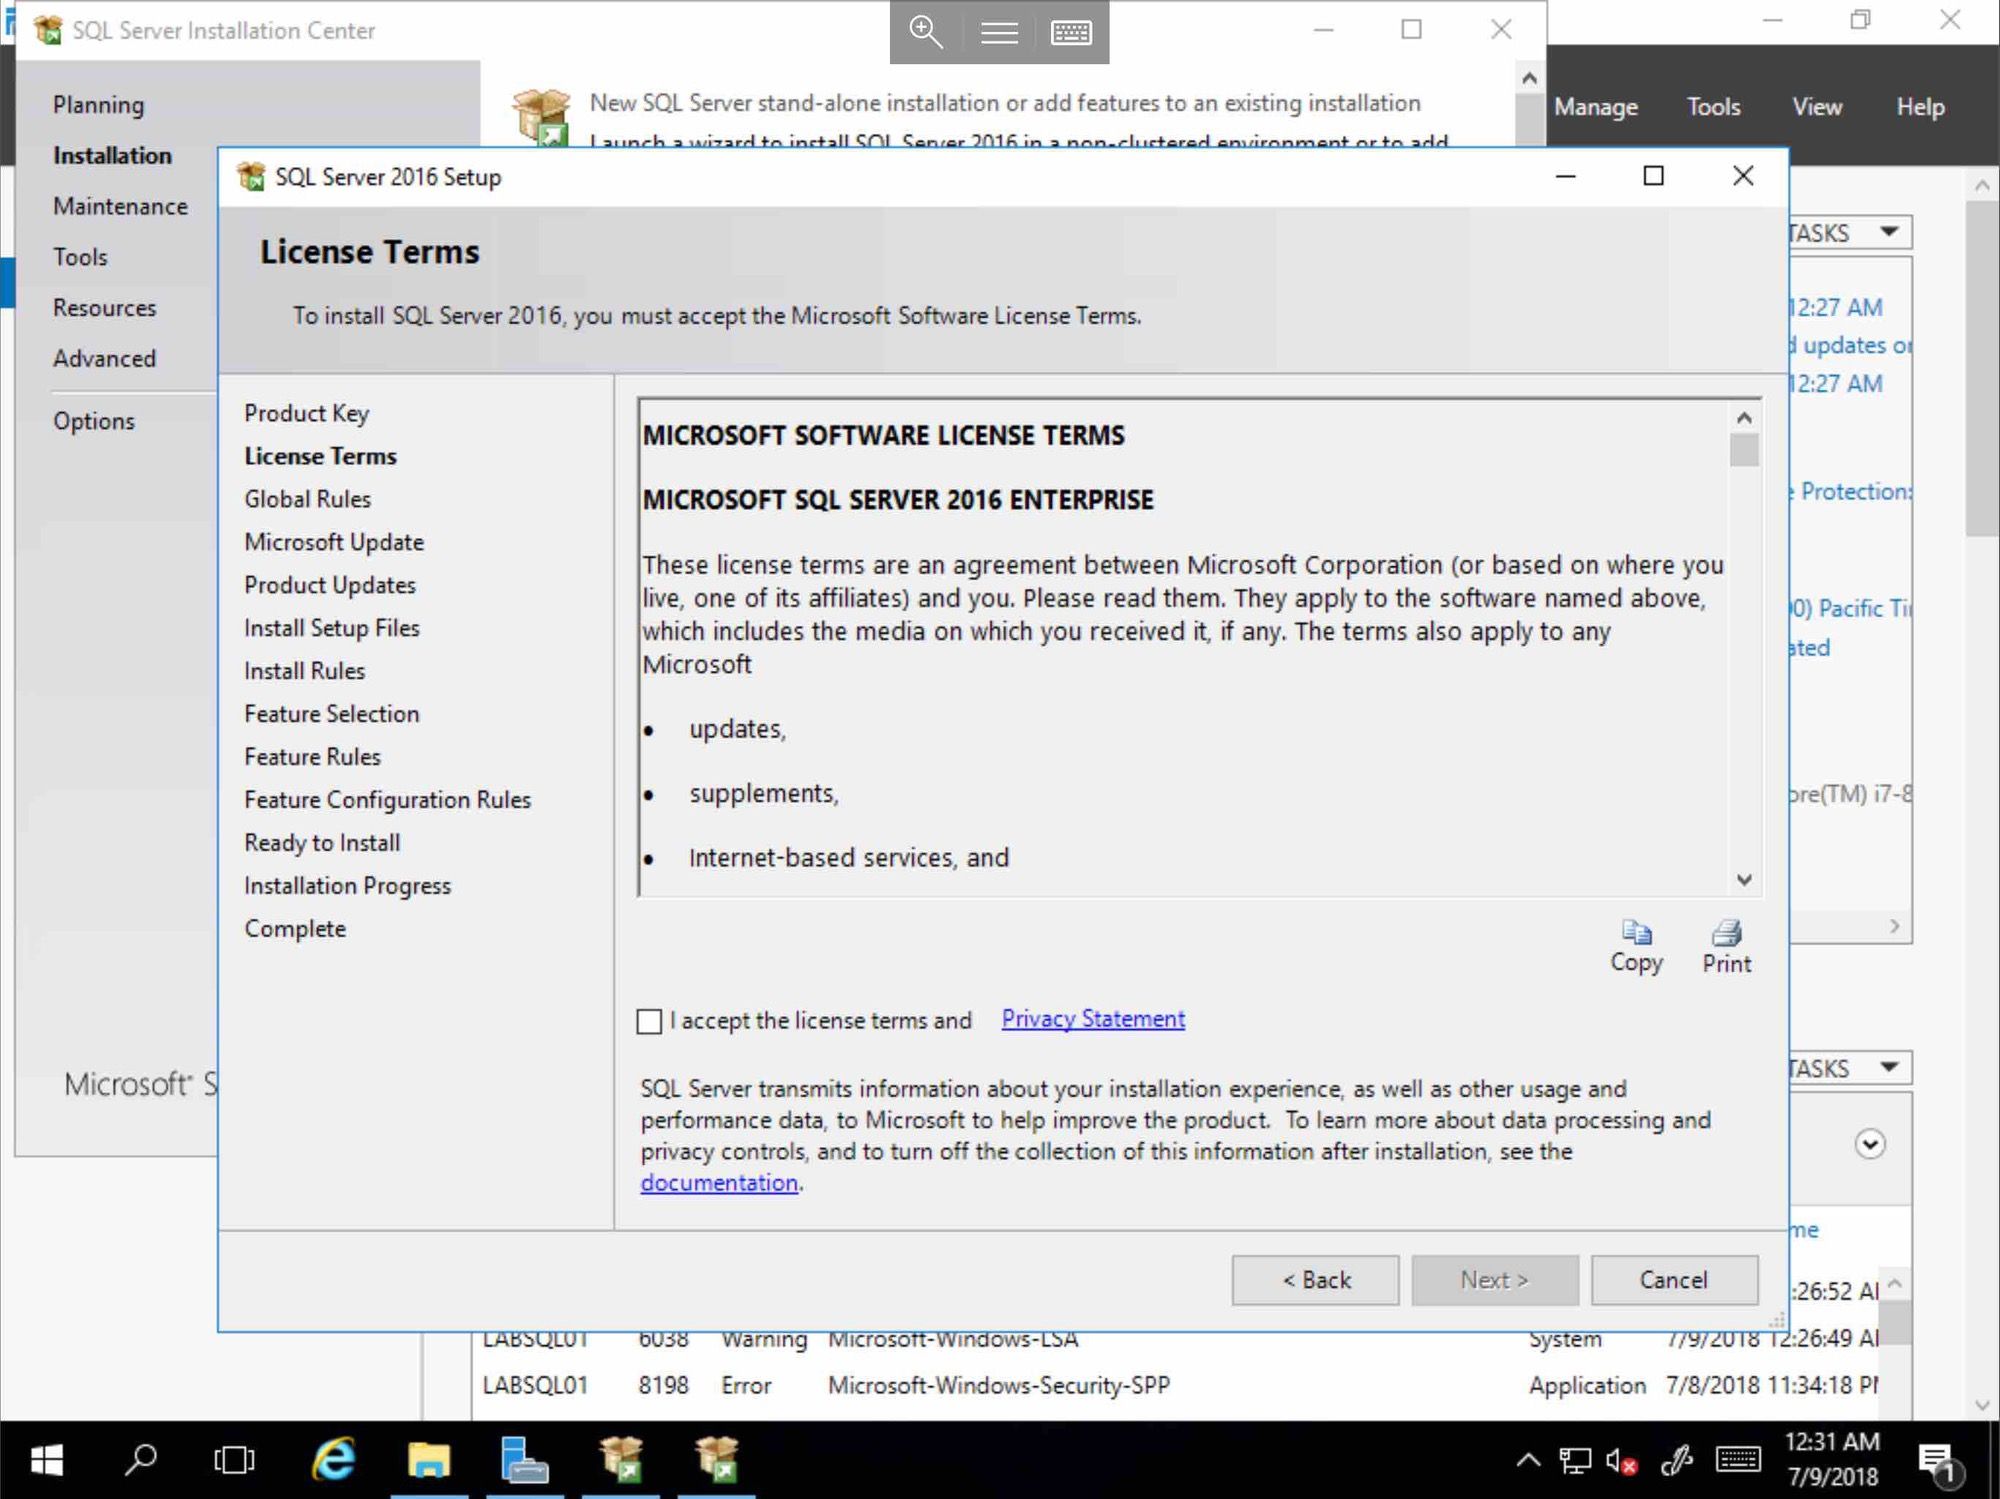The width and height of the screenshot is (2000, 1499).
Task: Click the zoom magnifier in remote toolbar
Action: 926,32
